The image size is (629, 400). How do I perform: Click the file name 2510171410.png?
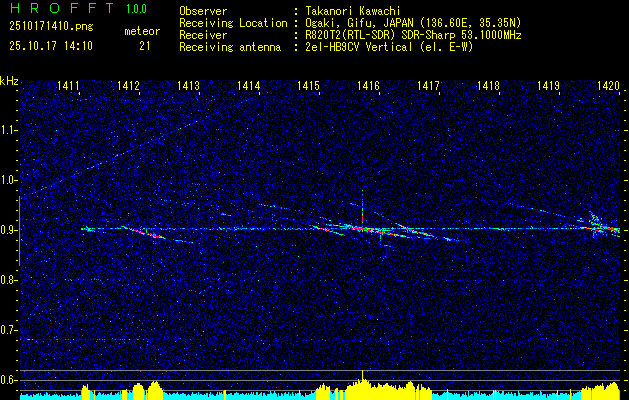[51, 27]
